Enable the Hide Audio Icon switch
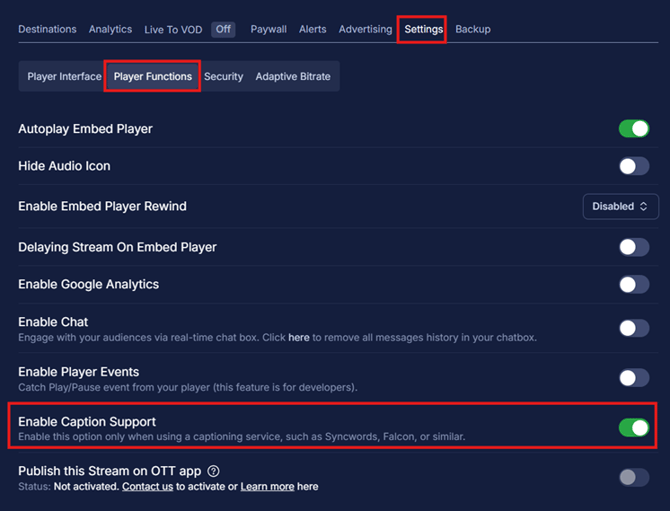 633,166
